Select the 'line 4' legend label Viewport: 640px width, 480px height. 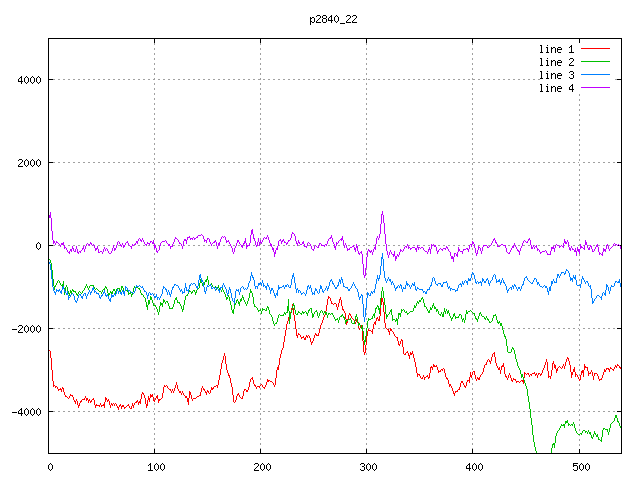pos(556,89)
